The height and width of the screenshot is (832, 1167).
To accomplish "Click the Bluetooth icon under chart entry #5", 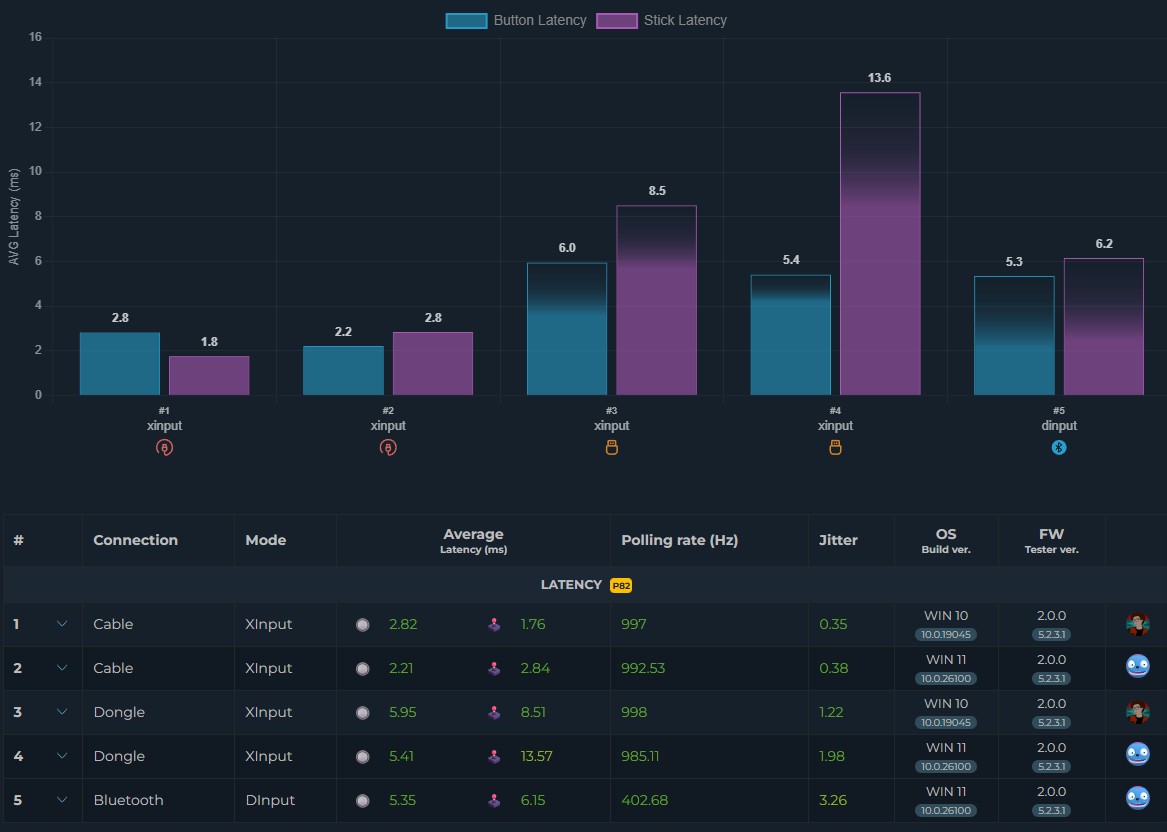I will [1059, 448].
